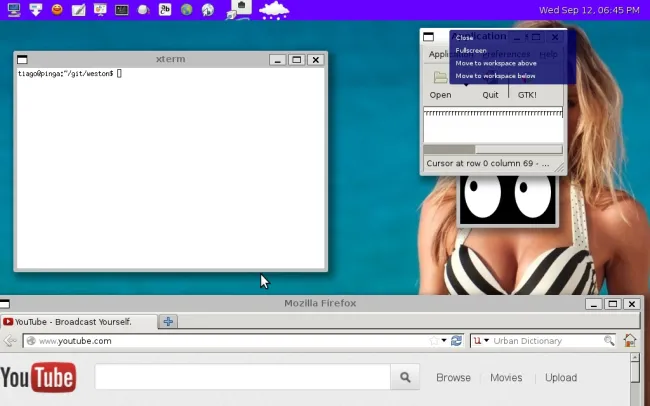The width and height of the screenshot is (650, 406).
Task: Click the YouTube logo
Action: tap(38, 377)
